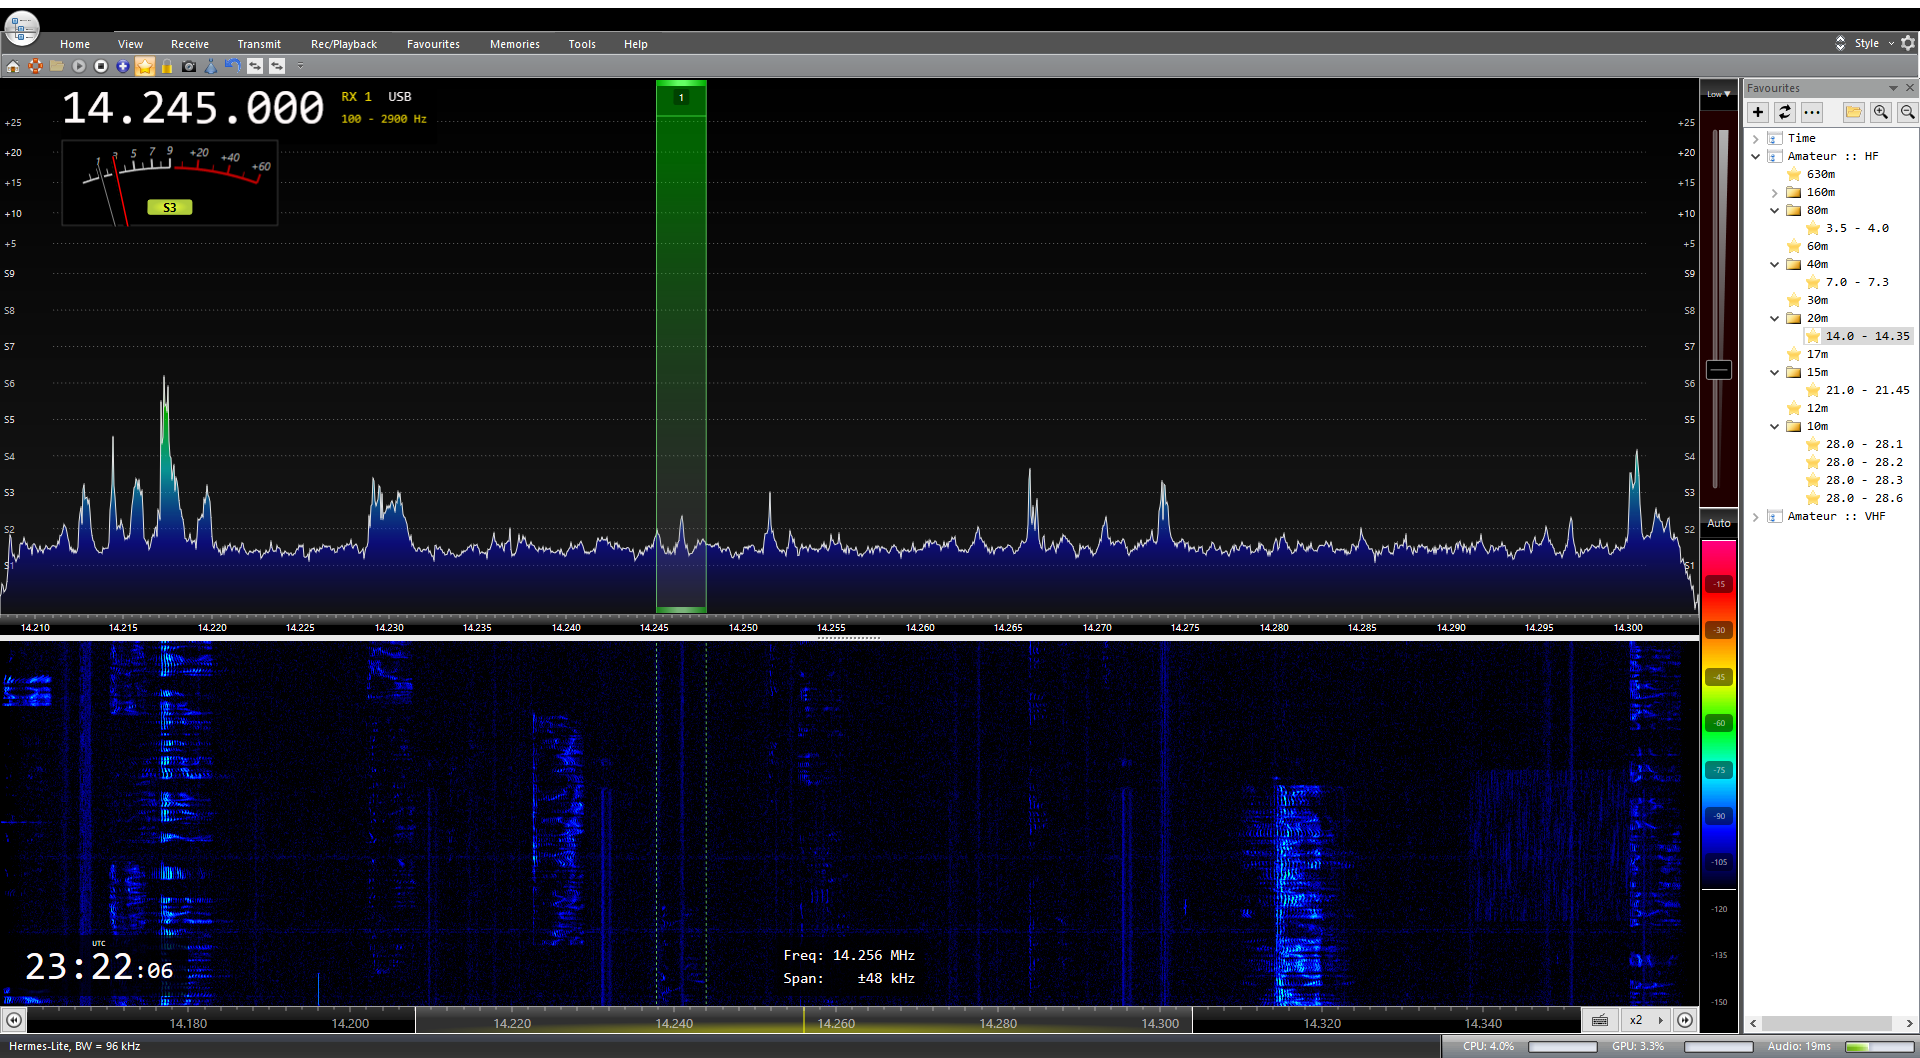This screenshot has width=1920, height=1058.
Task: Toggle the yellow star Favourites button
Action: click(145, 66)
